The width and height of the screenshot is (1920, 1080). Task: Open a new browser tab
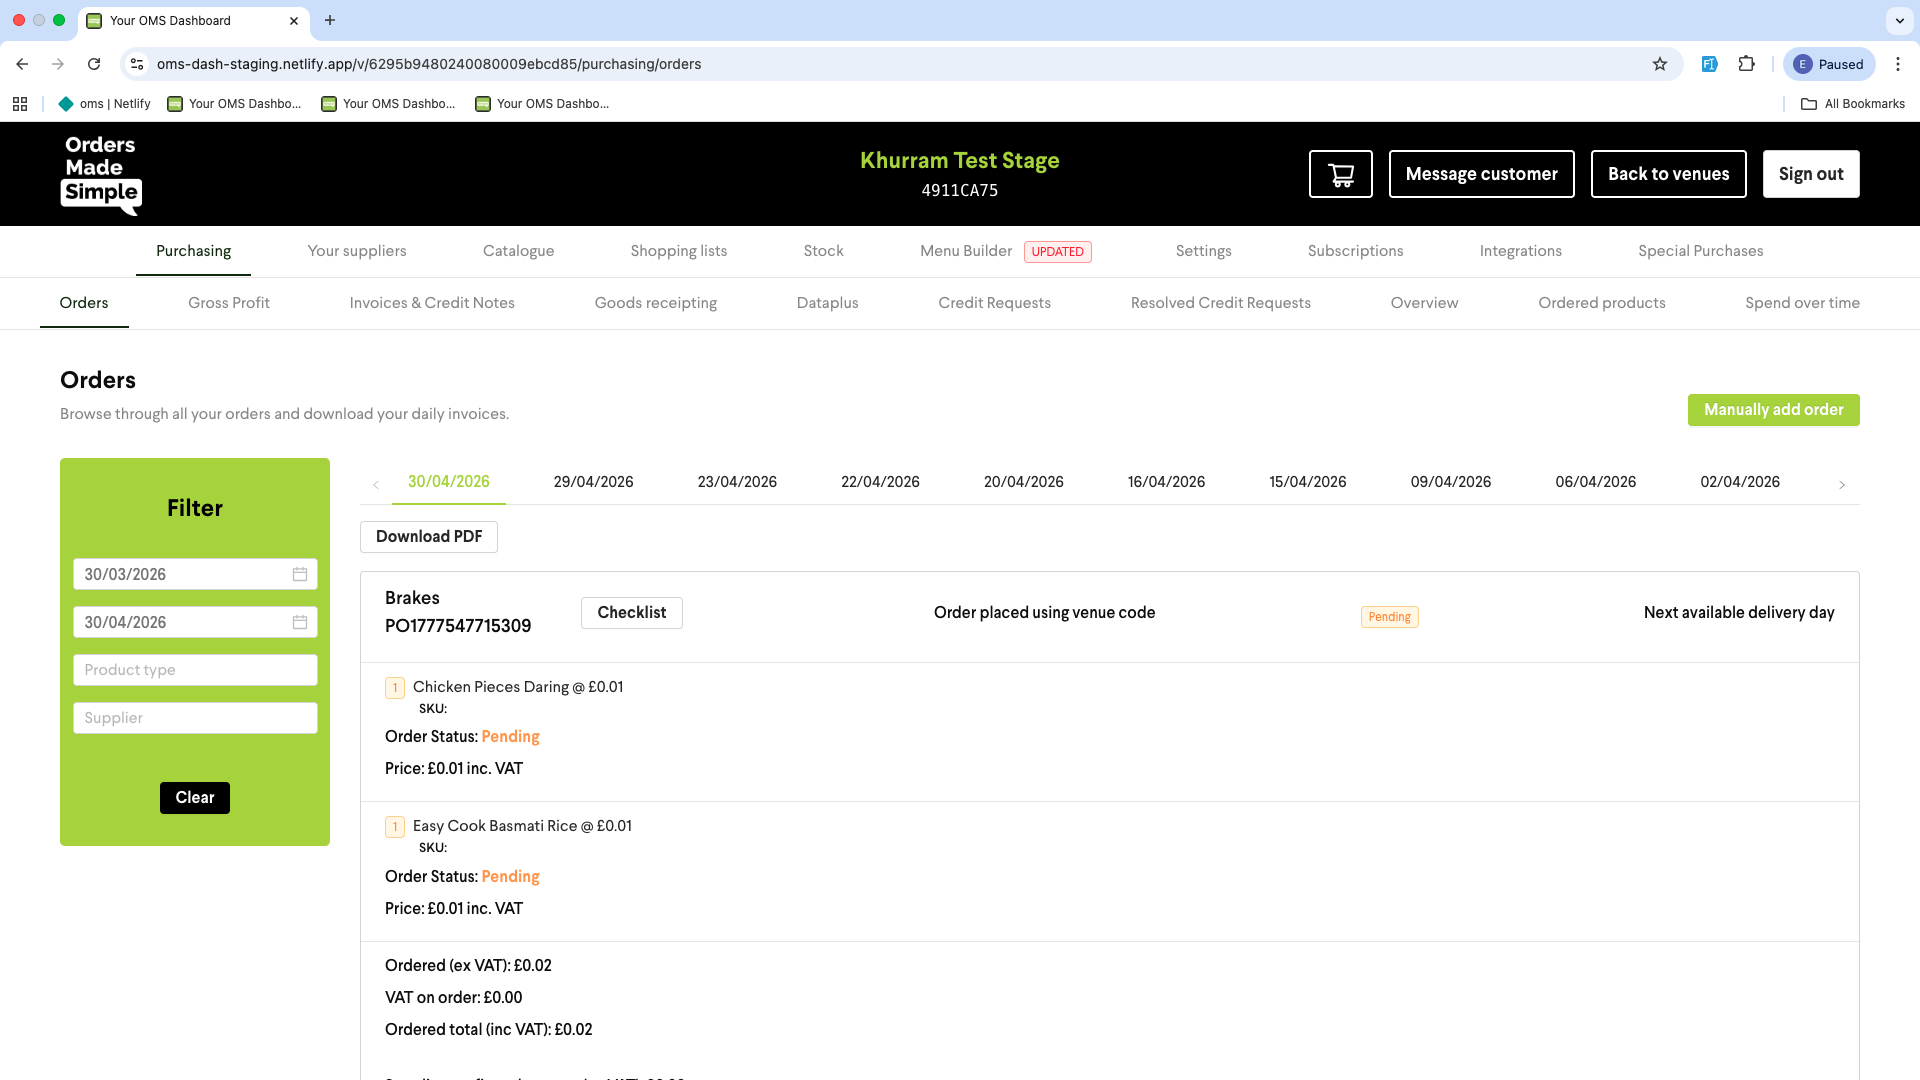coord(330,20)
